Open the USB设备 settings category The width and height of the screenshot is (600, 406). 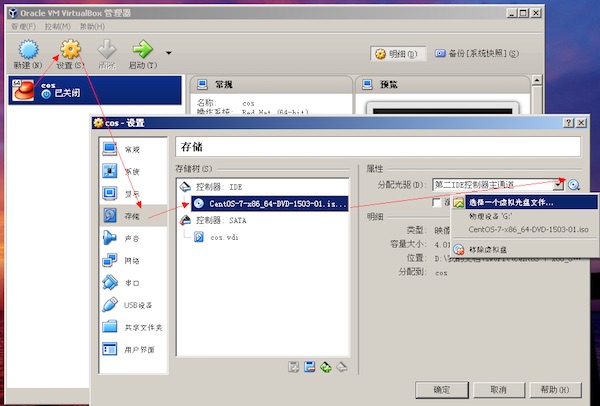point(133,305)
